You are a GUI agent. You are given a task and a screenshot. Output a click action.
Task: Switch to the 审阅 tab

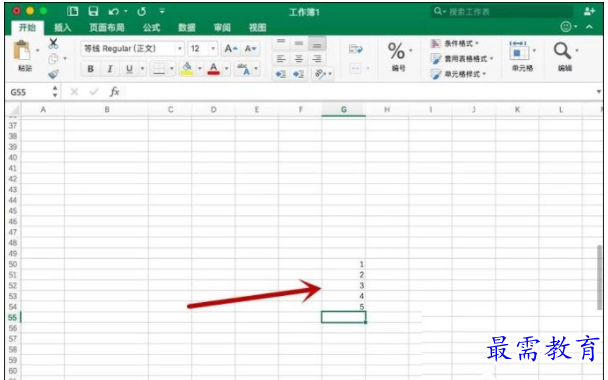[222, 28]
